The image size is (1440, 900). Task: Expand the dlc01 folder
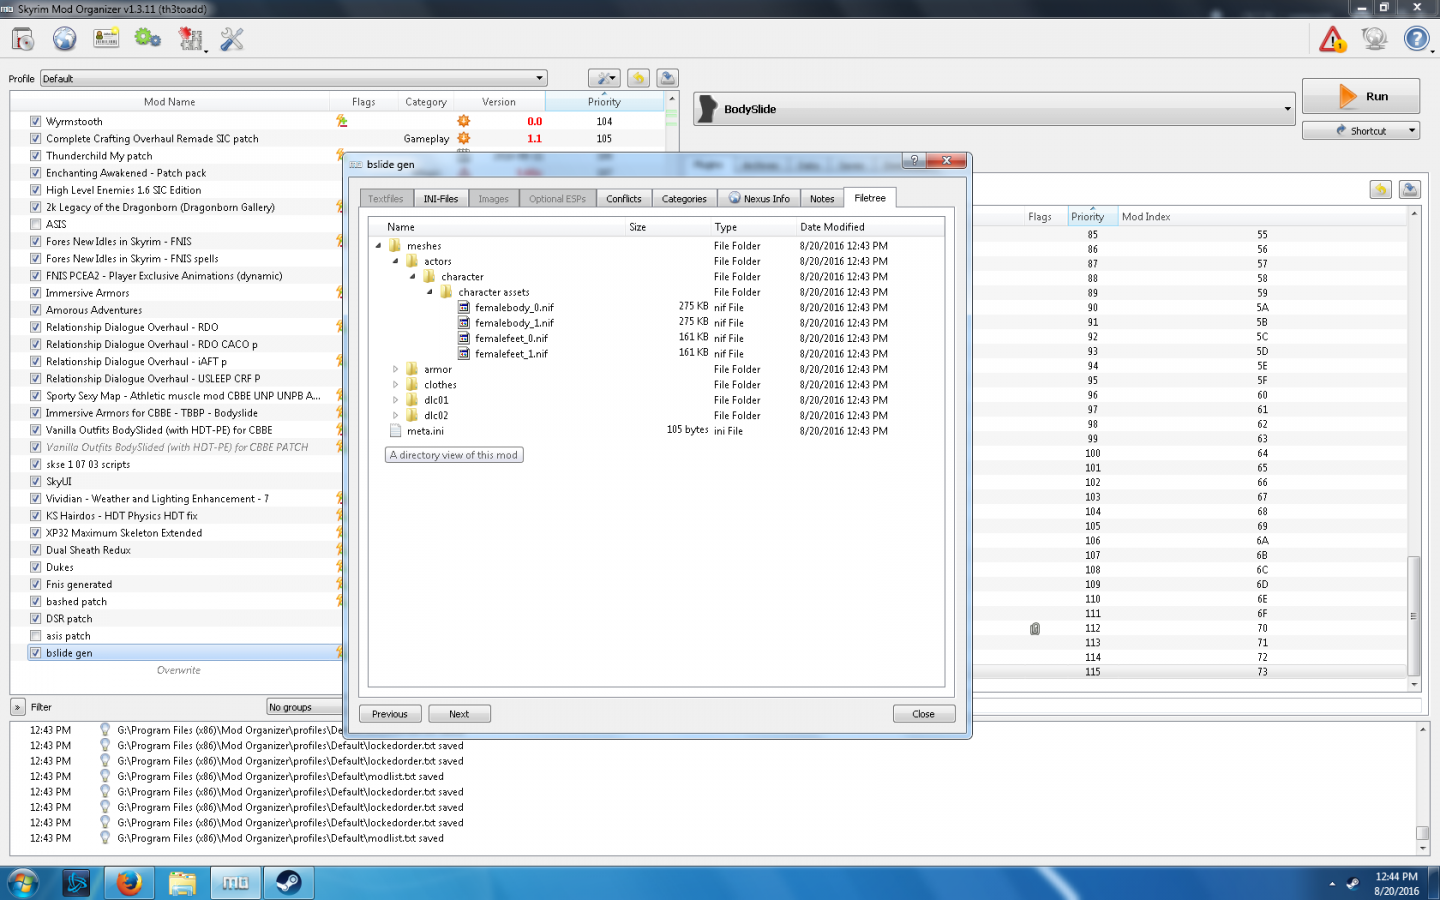tap(395, 400)
